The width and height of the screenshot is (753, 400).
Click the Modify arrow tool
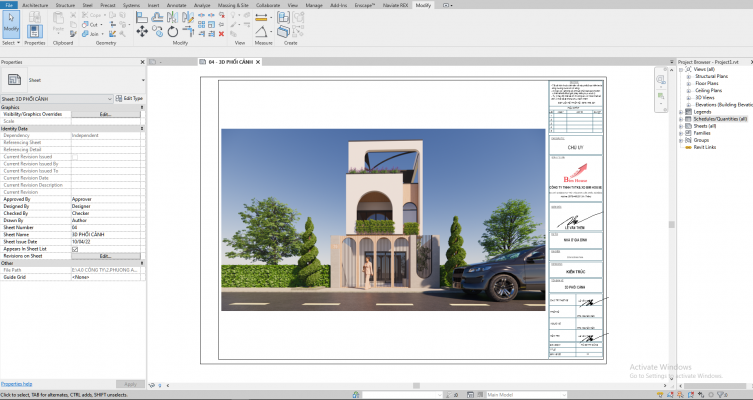[11, 24]
